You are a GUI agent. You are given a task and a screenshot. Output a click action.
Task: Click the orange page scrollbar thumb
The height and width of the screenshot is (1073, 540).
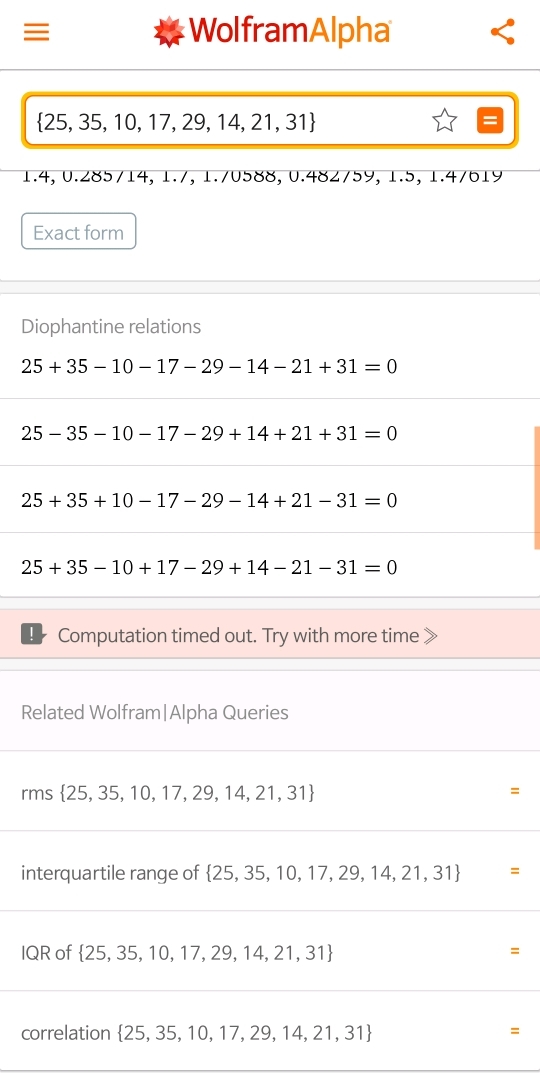click(x=537, y=487)
